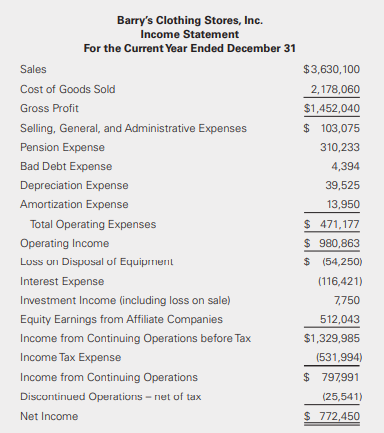Click the Cost of Goods Sold label
Screen dimensions: 384x433
[68, 89]
